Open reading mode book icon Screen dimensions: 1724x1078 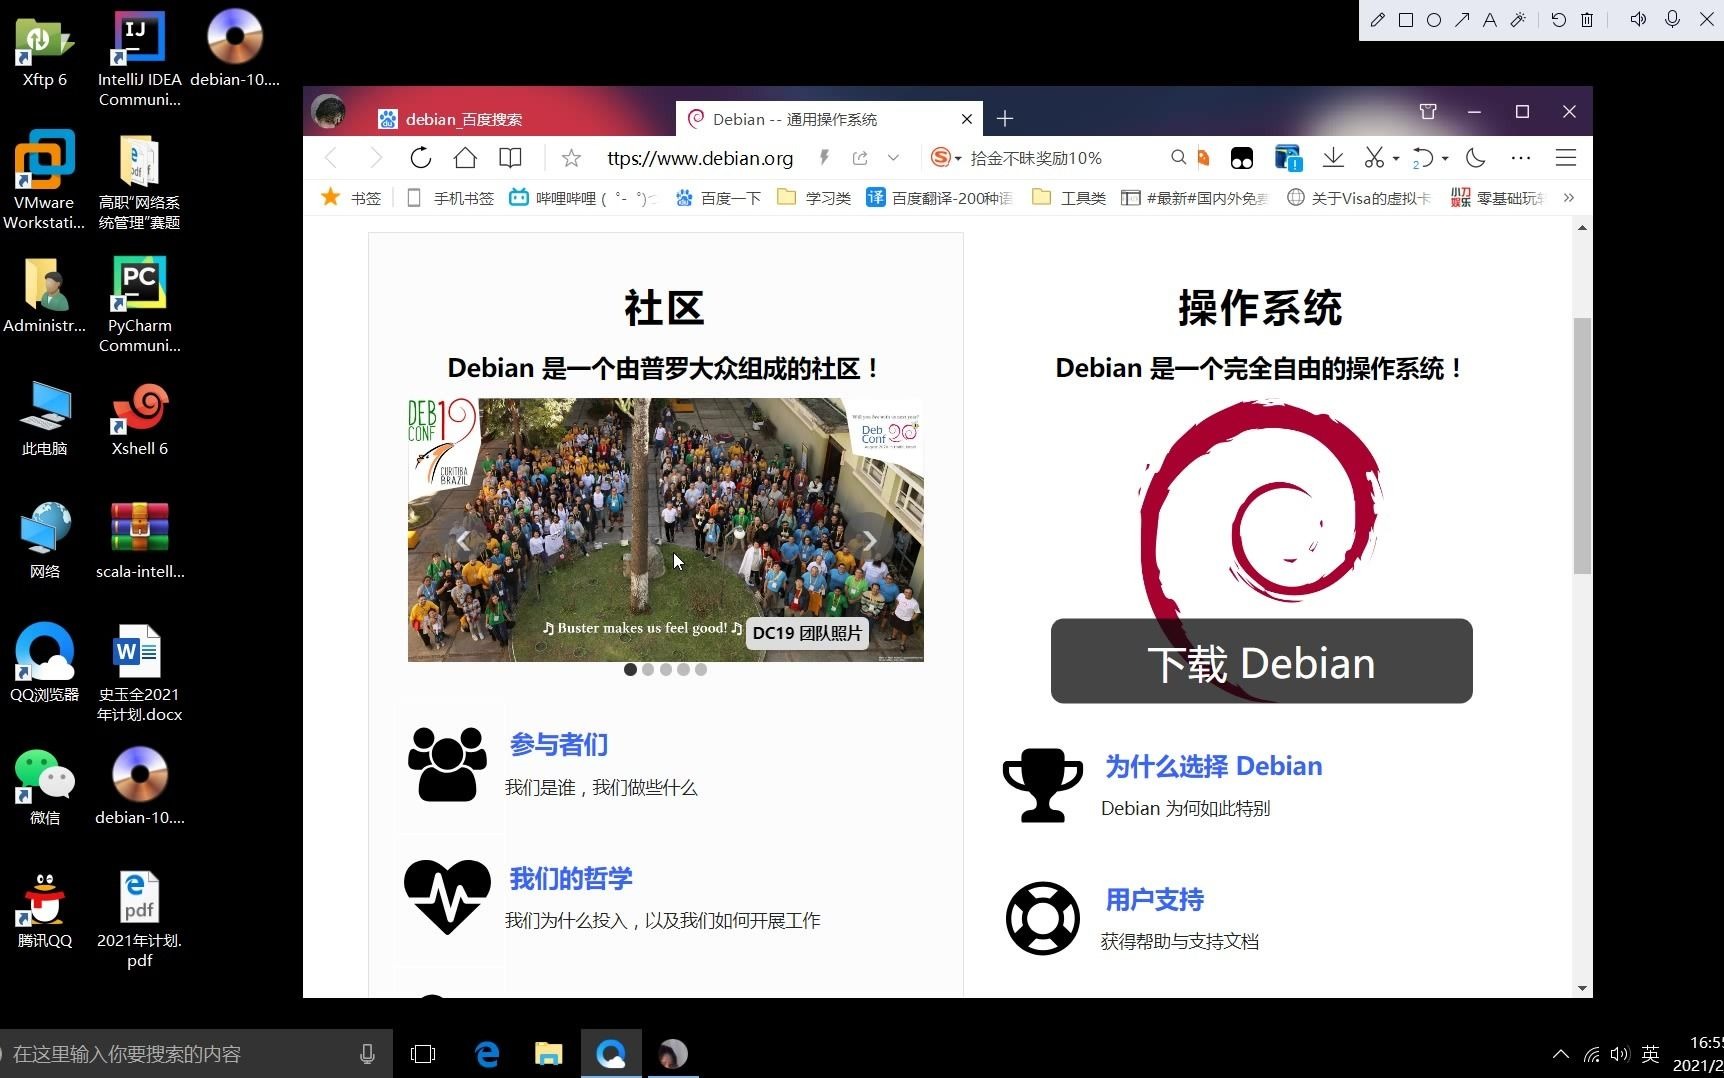tap(510, 158)
